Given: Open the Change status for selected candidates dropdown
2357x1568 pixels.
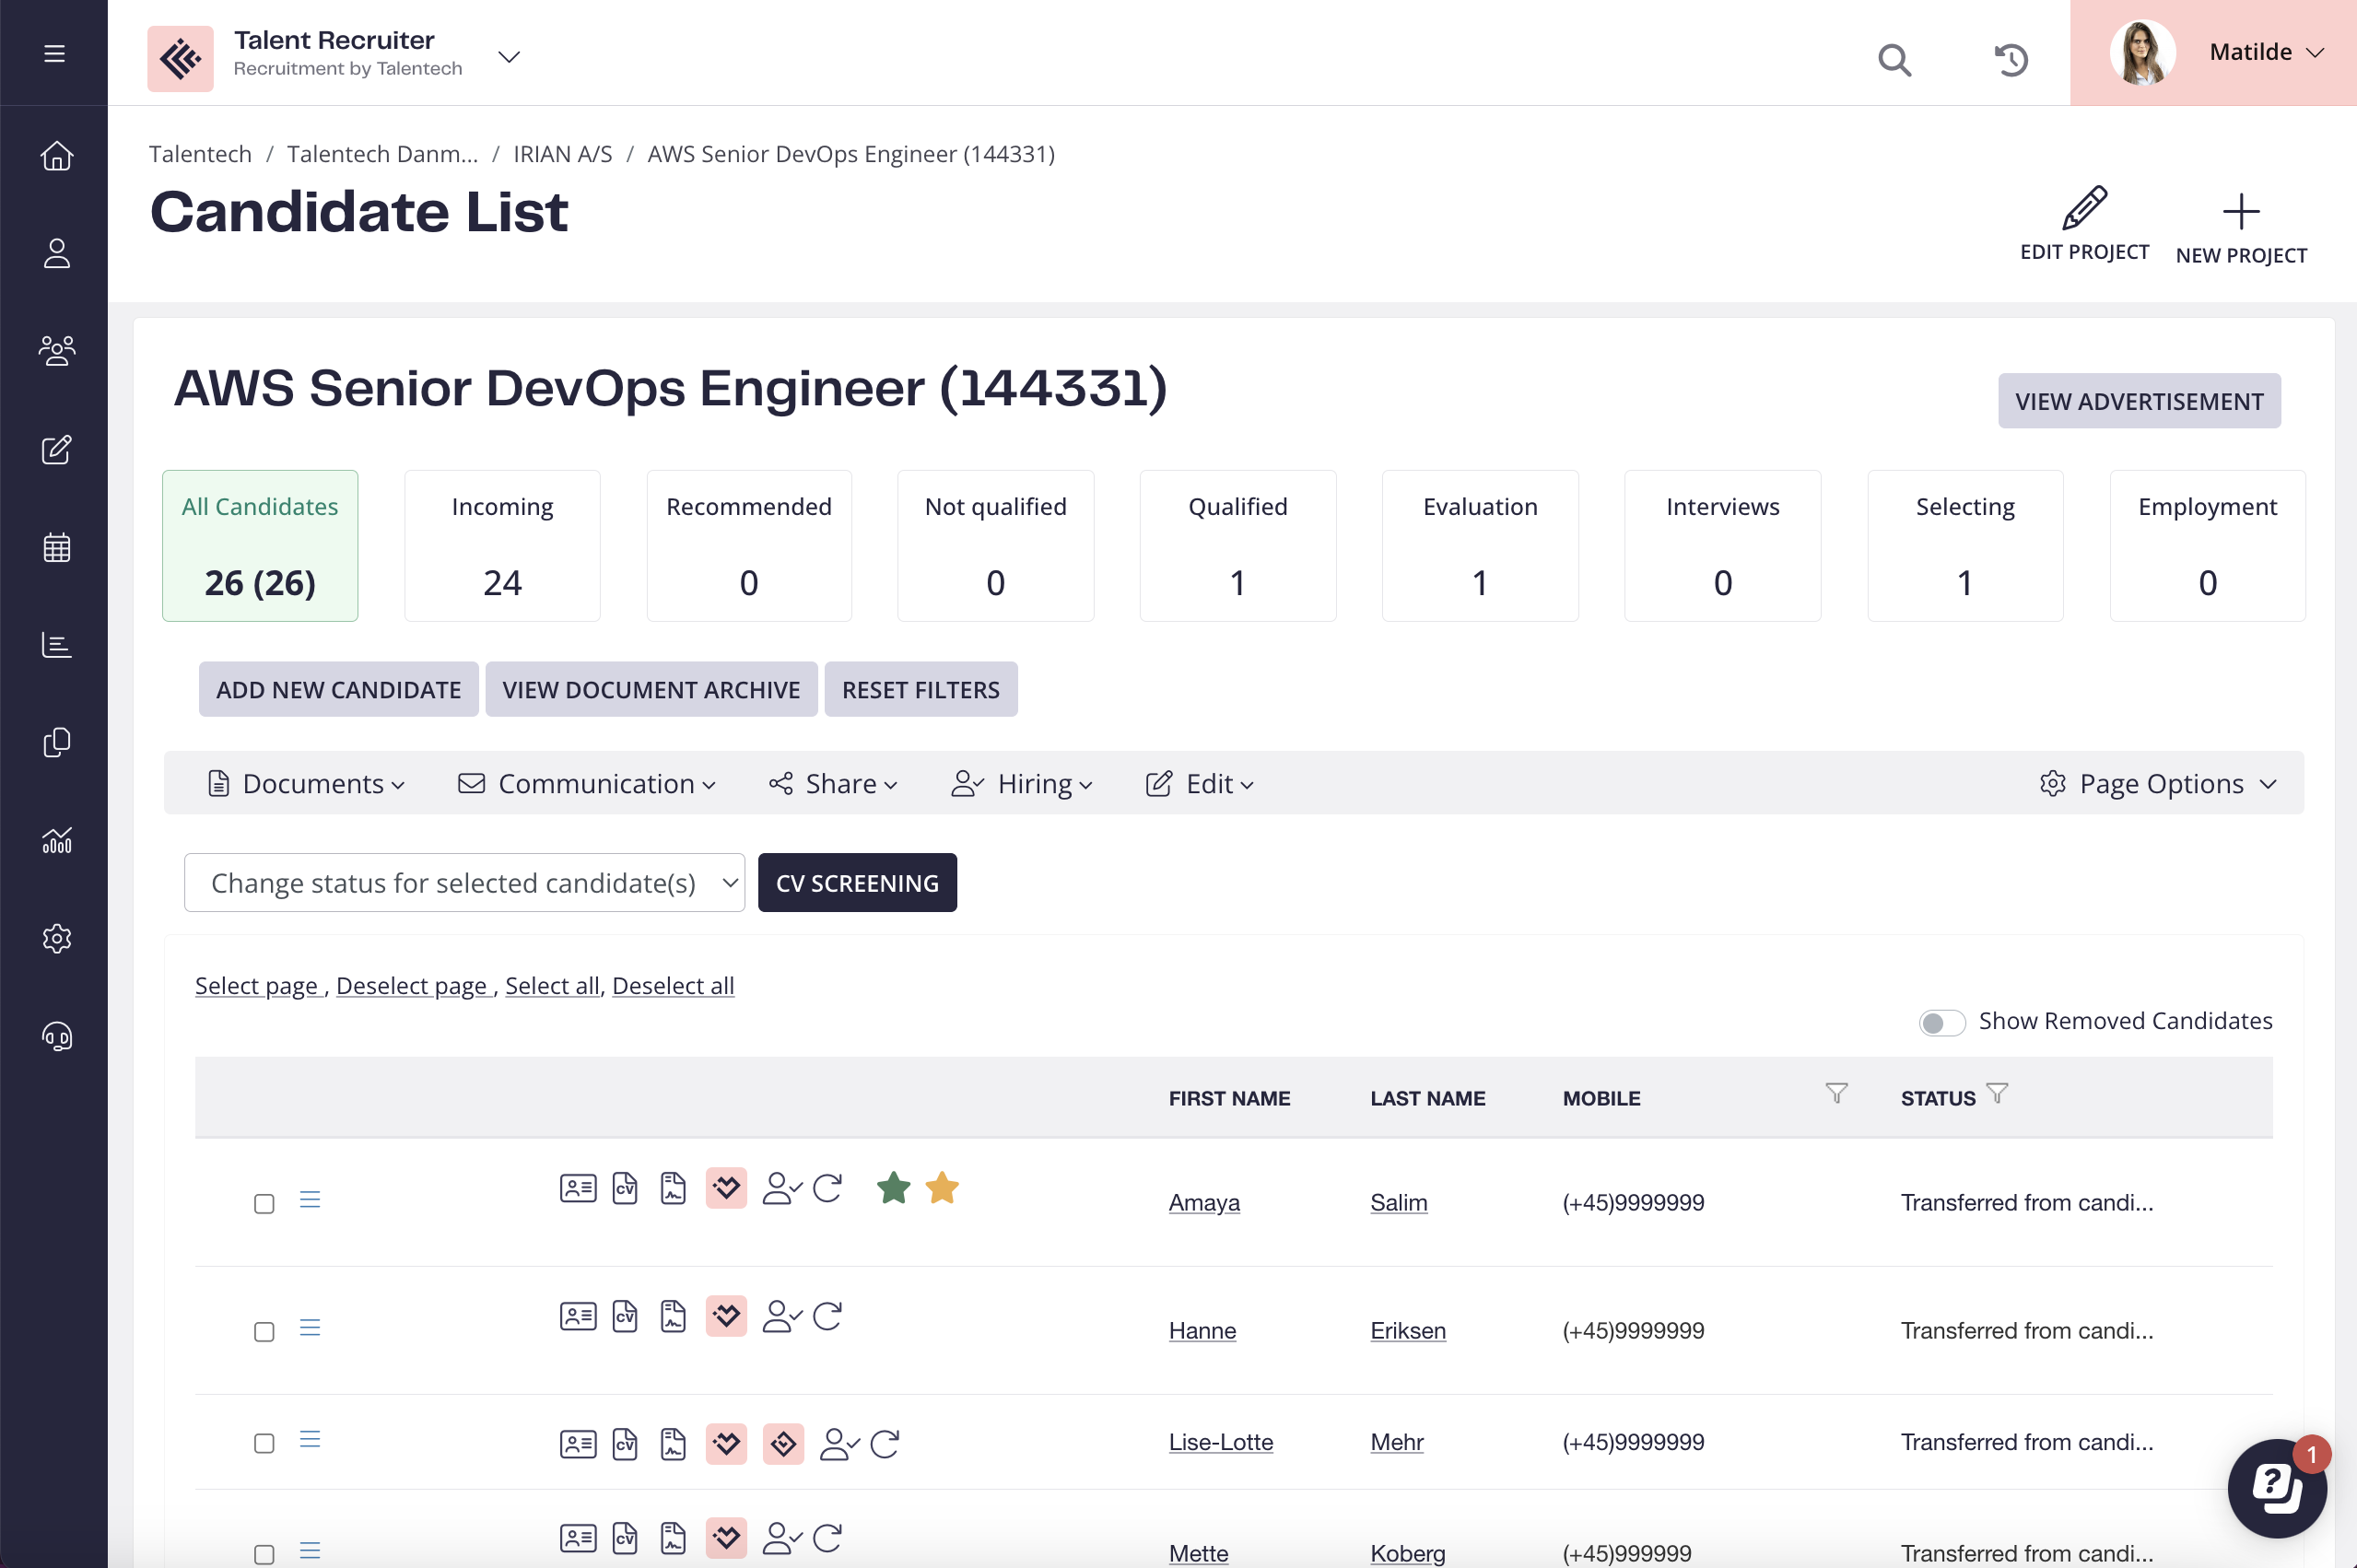Looking at the screenshot, I should coord(464,882).
